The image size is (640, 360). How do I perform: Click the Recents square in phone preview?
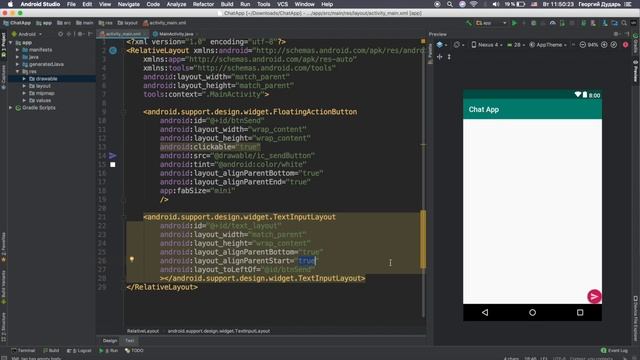[x=580, y=313]
